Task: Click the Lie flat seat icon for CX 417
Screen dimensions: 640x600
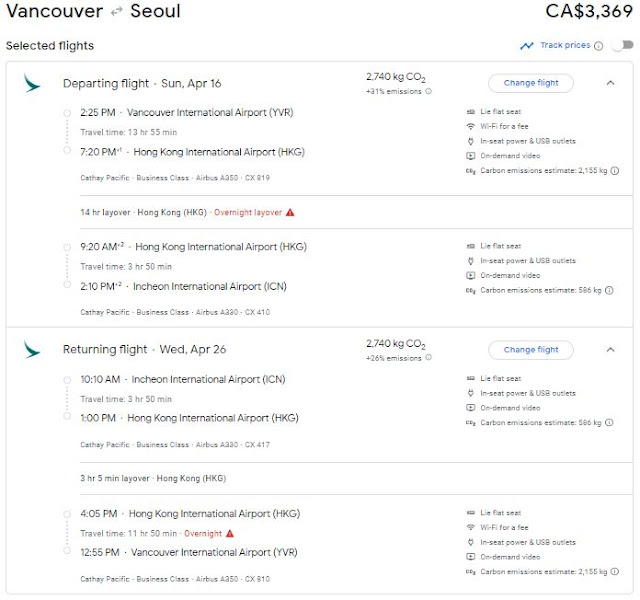Action: [x=471, y=379]
